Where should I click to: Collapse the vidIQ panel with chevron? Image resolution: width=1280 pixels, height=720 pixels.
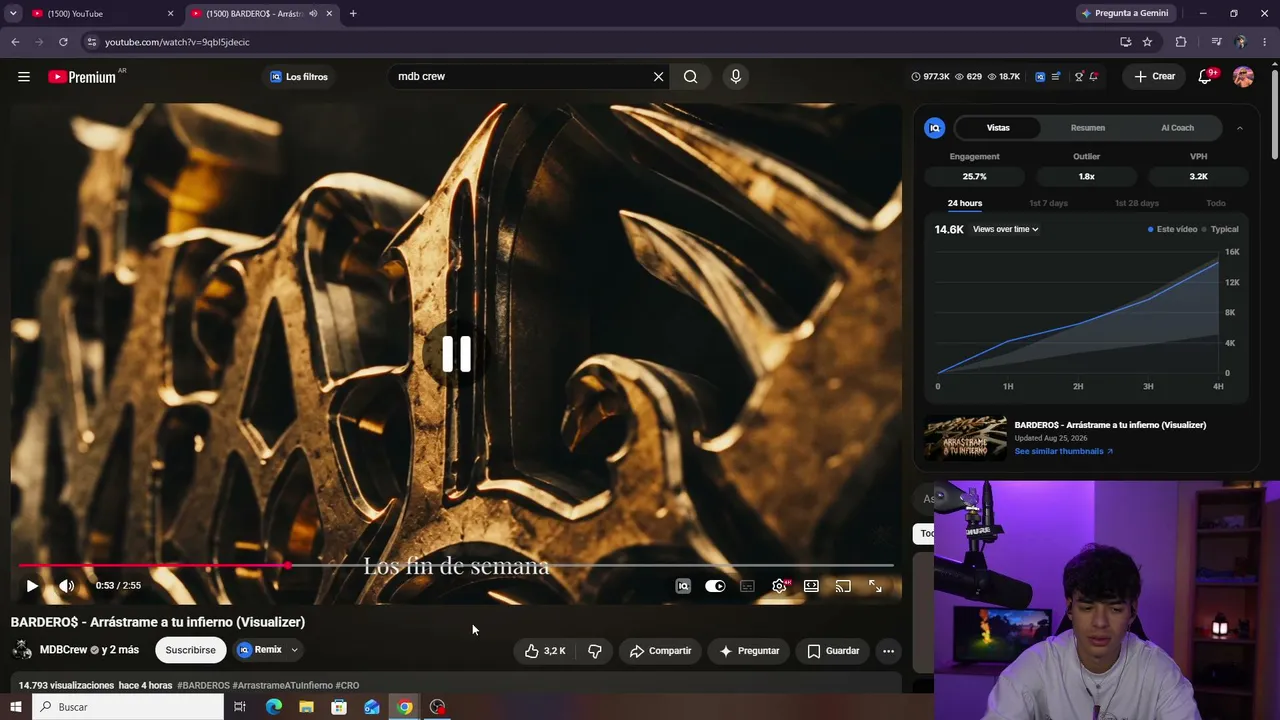click(1239, 128)
